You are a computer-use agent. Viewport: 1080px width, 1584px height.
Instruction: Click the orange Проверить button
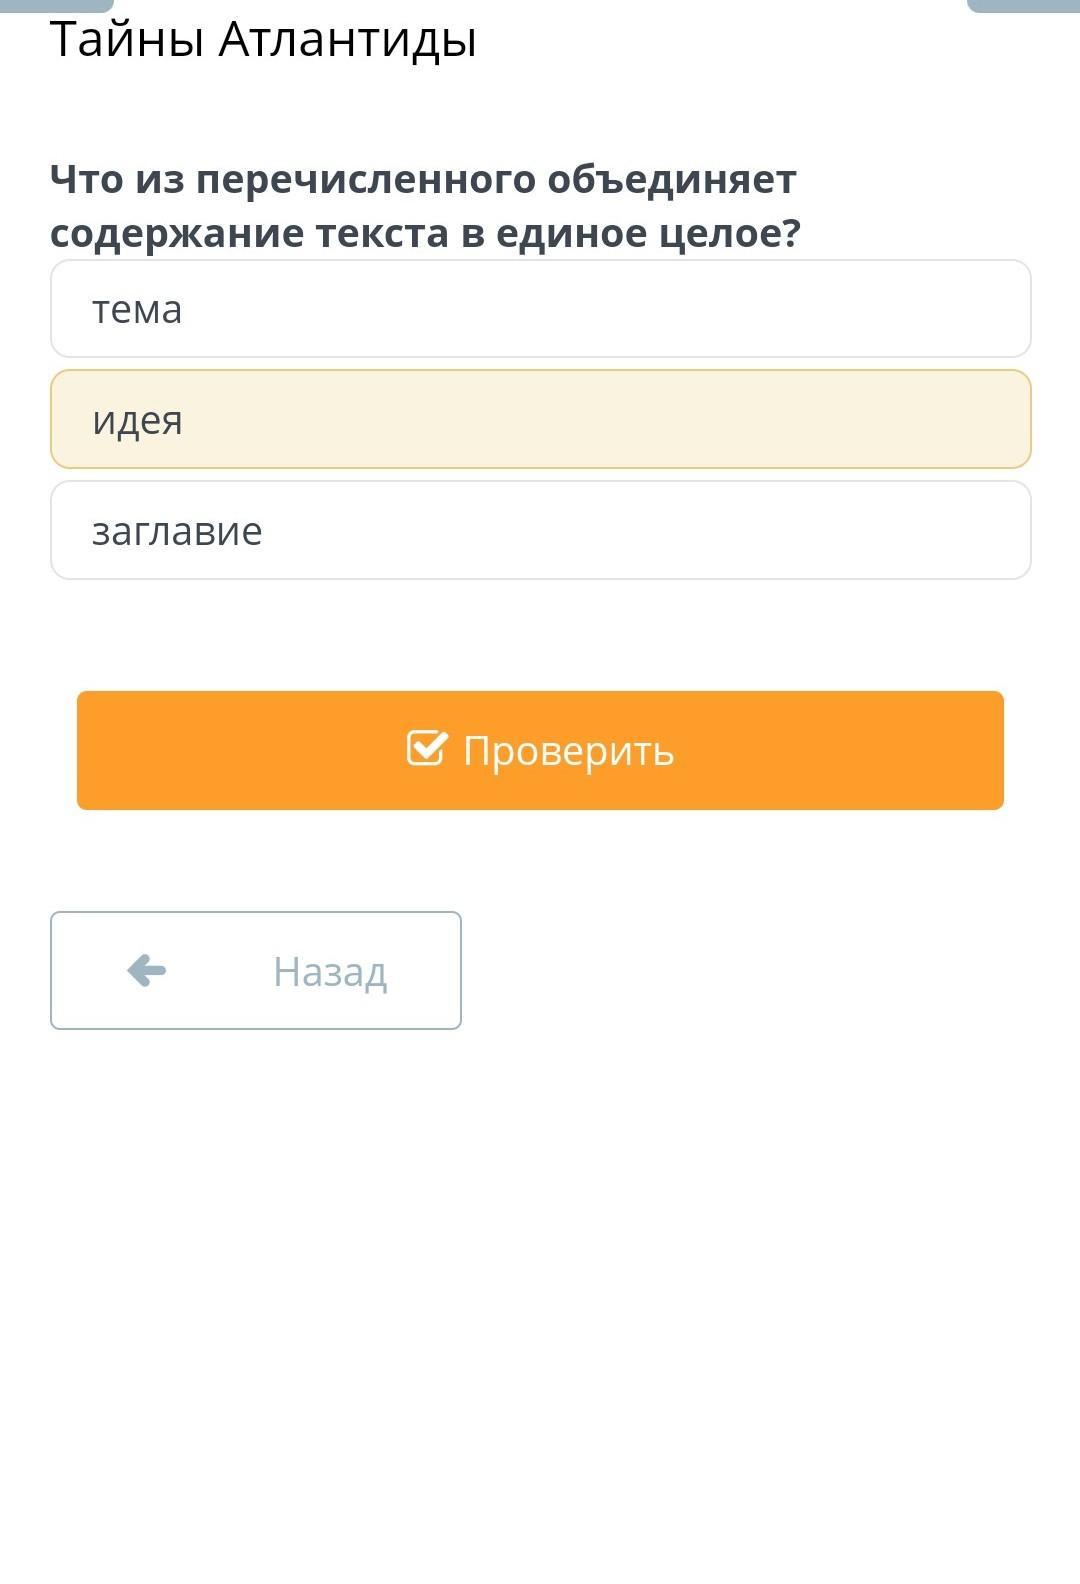pyautogui.click(x=540, y=750)
